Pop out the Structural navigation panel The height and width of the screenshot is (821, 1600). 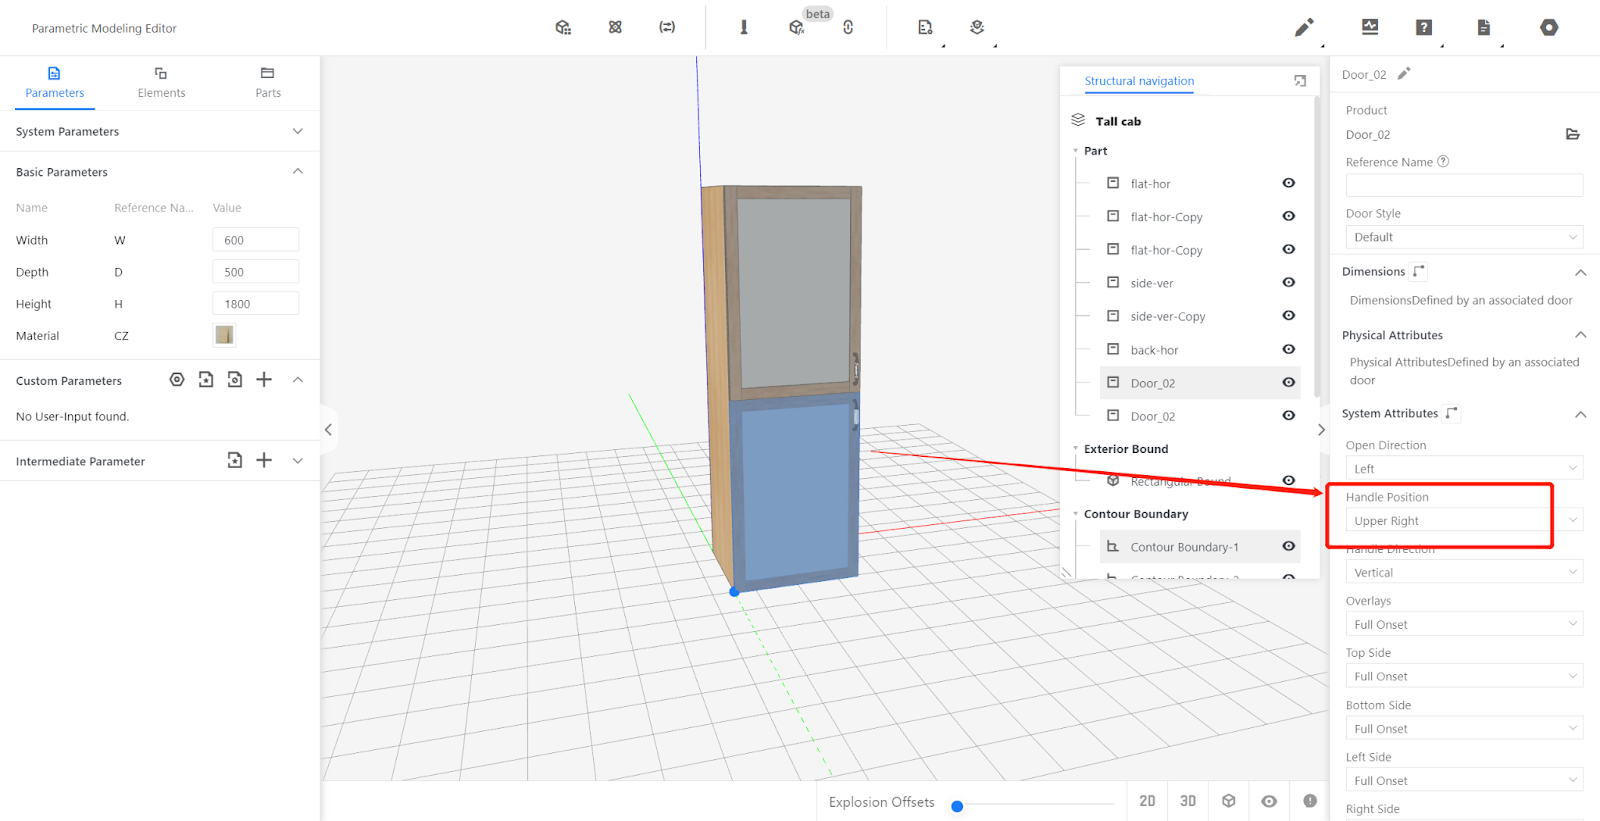[1299, 81]
